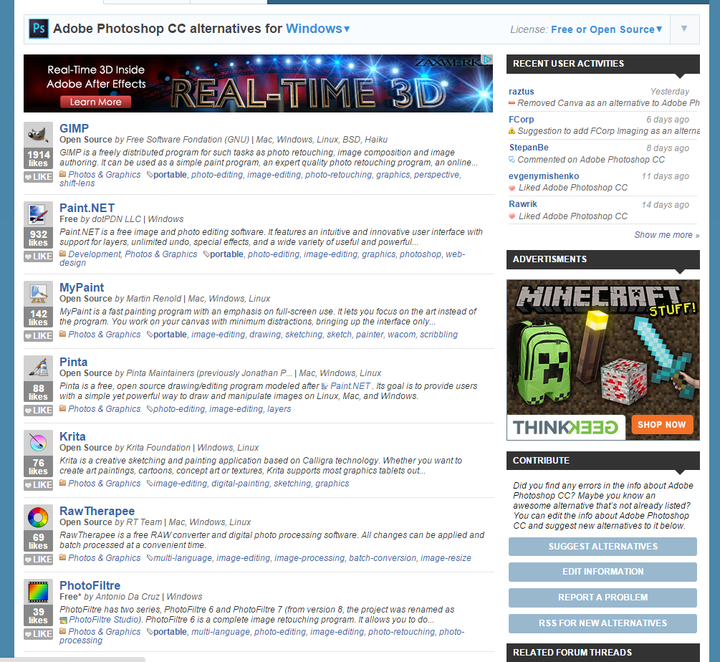Open the Pinta app icon
720x662 pixels.
[38, 367]
